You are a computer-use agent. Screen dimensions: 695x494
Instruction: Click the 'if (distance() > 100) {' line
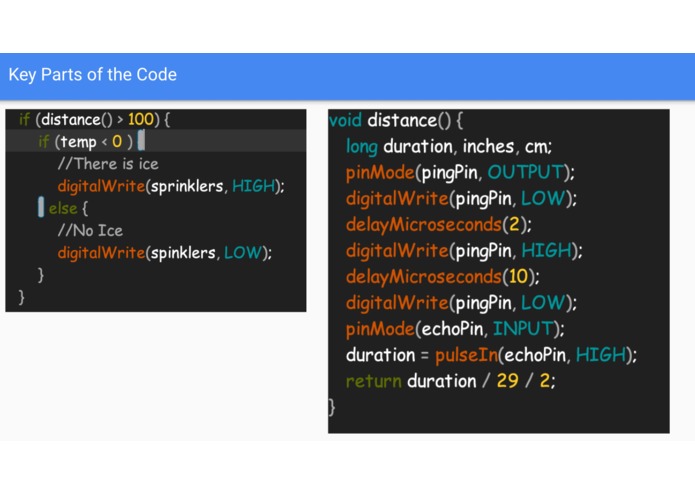(94, 120)
